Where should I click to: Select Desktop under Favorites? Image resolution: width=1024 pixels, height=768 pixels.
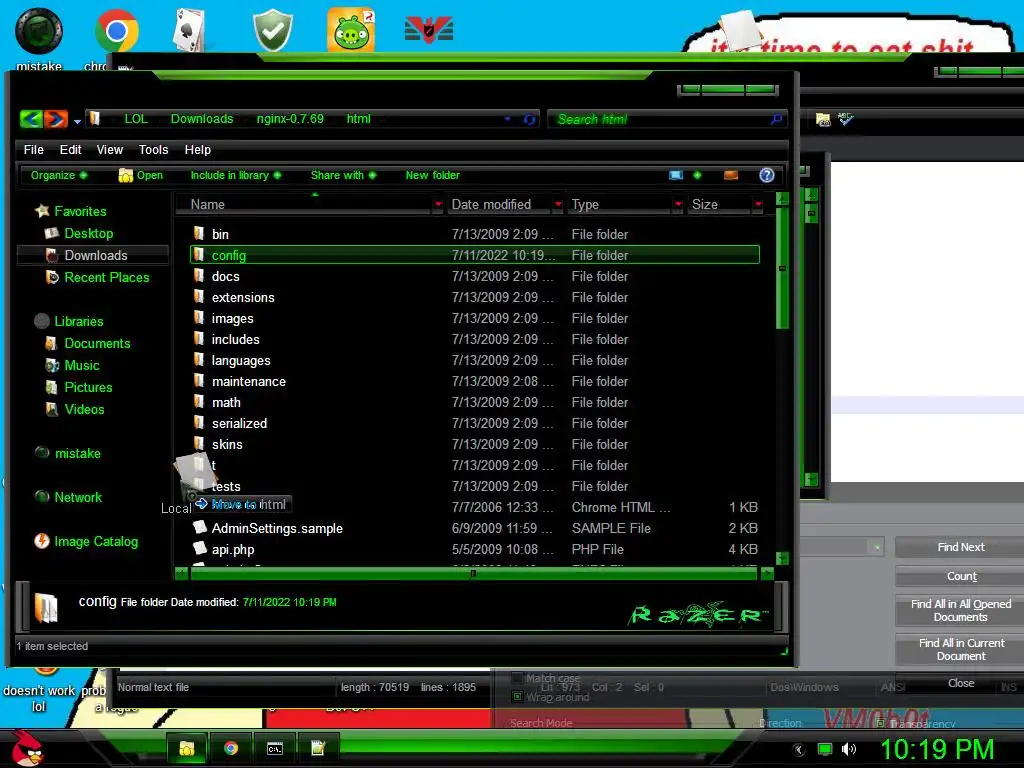(x=89, y=233)
